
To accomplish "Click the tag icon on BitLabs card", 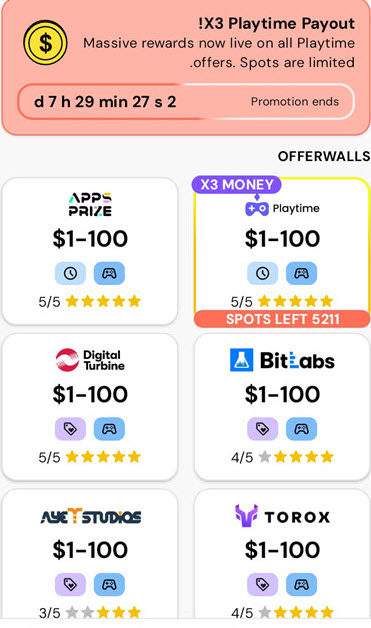I will [x=262, y=429].
